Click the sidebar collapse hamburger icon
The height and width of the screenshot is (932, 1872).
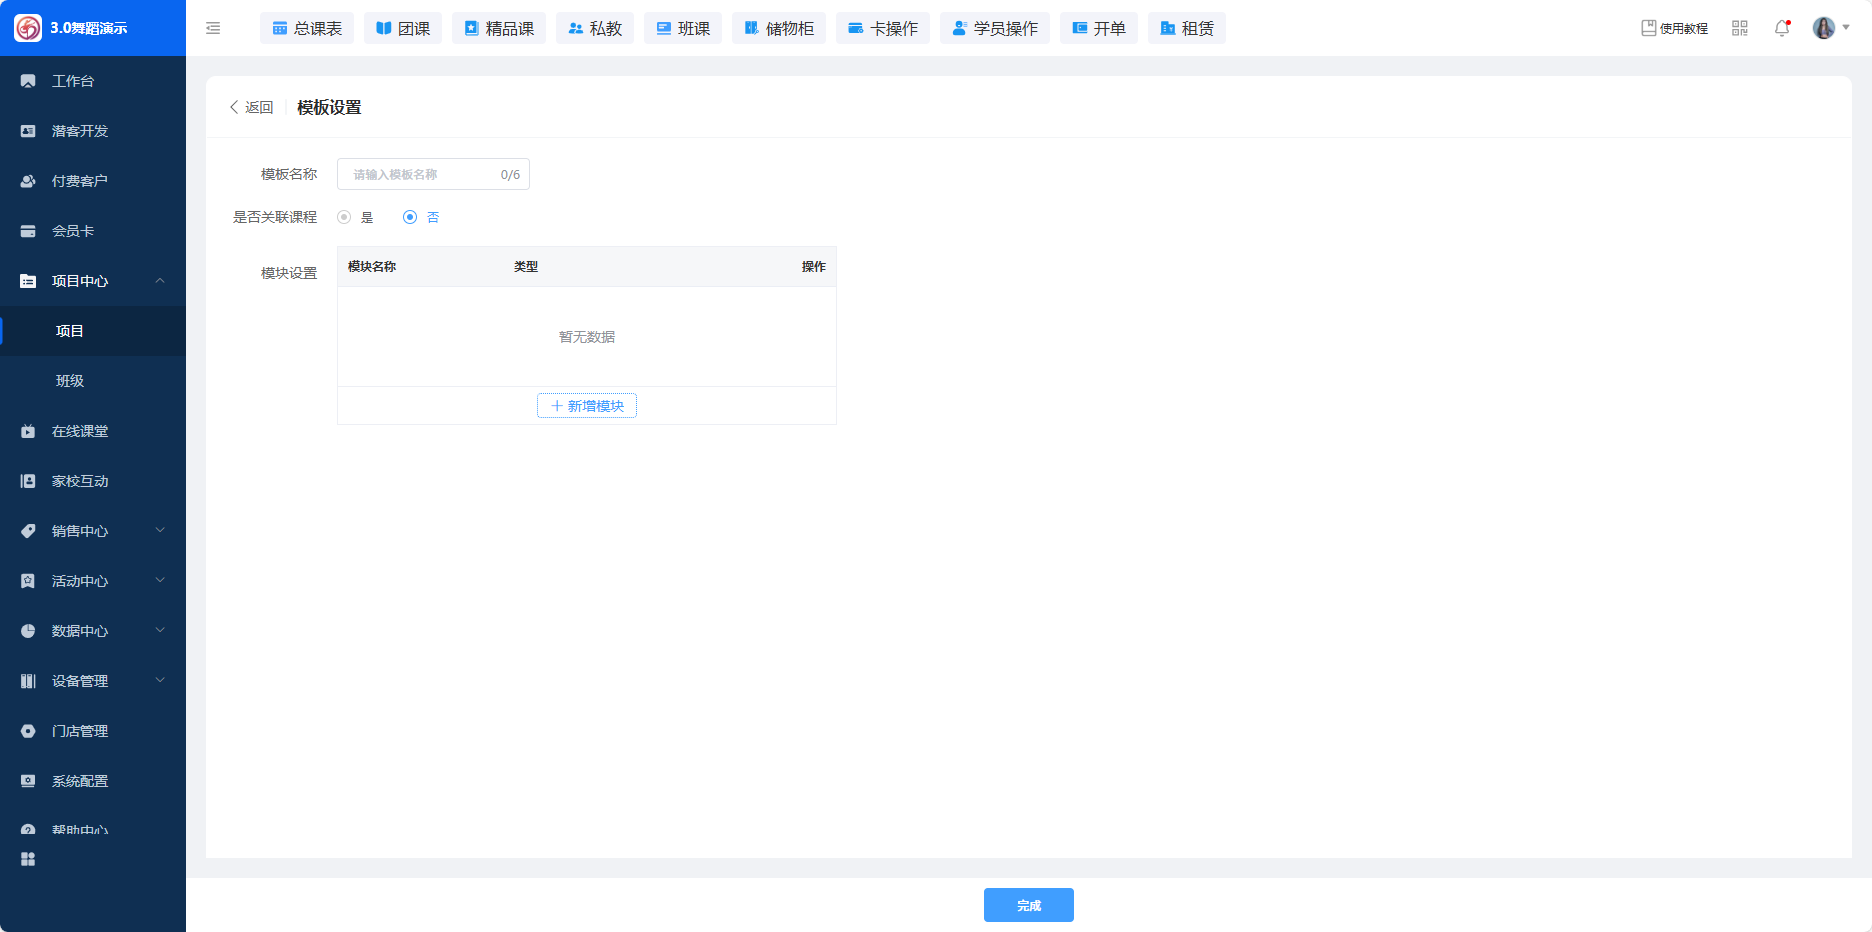coord(213,28)
